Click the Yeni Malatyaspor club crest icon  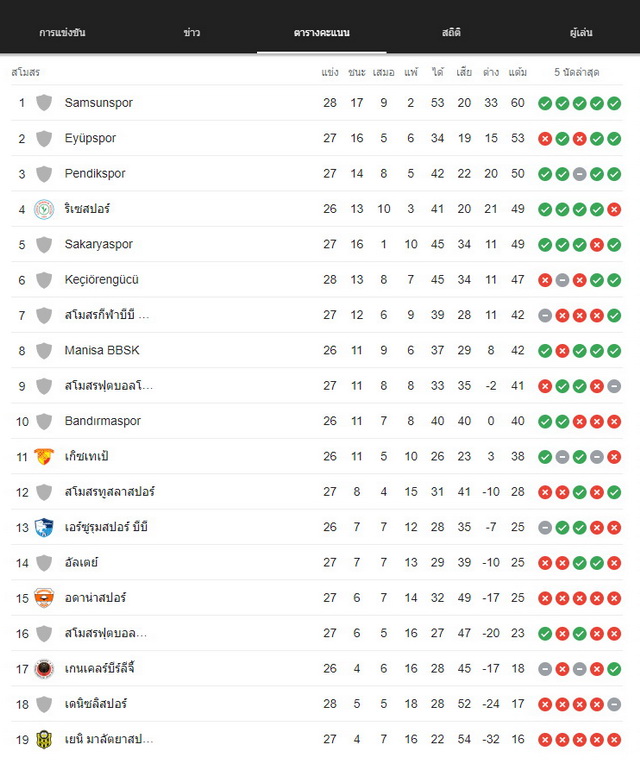pos(44,739)
